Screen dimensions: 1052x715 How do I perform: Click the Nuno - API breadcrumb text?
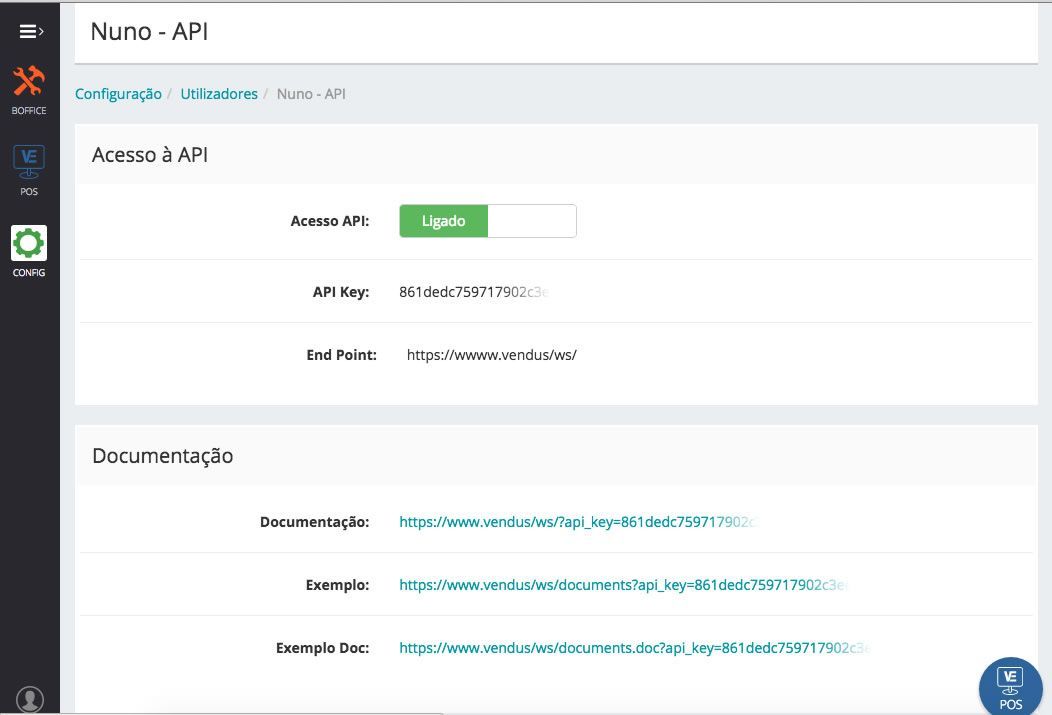coord(311,94)
